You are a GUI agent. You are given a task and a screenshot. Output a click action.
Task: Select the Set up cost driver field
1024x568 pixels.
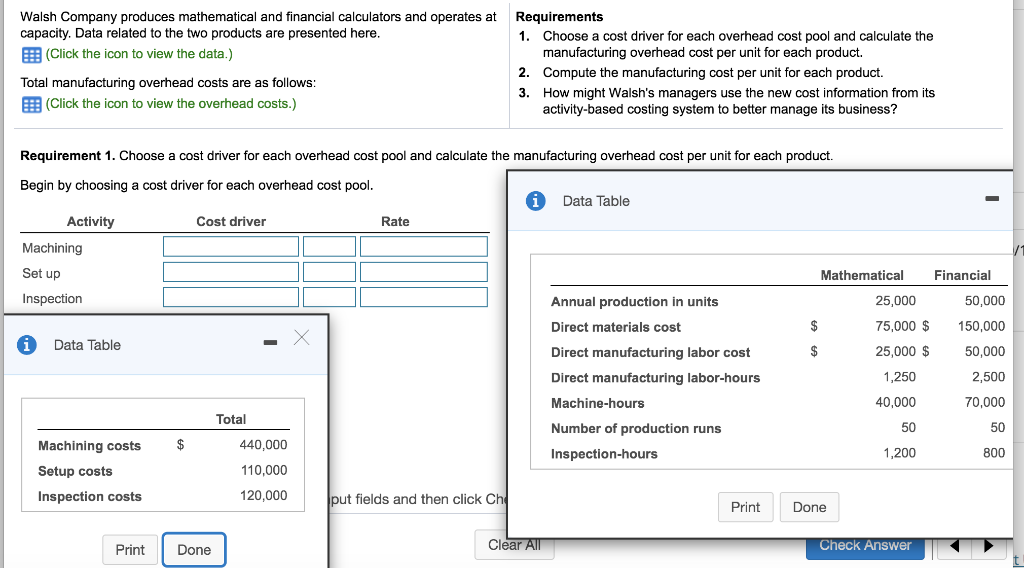pyautogui.click(x=231, y=272)
